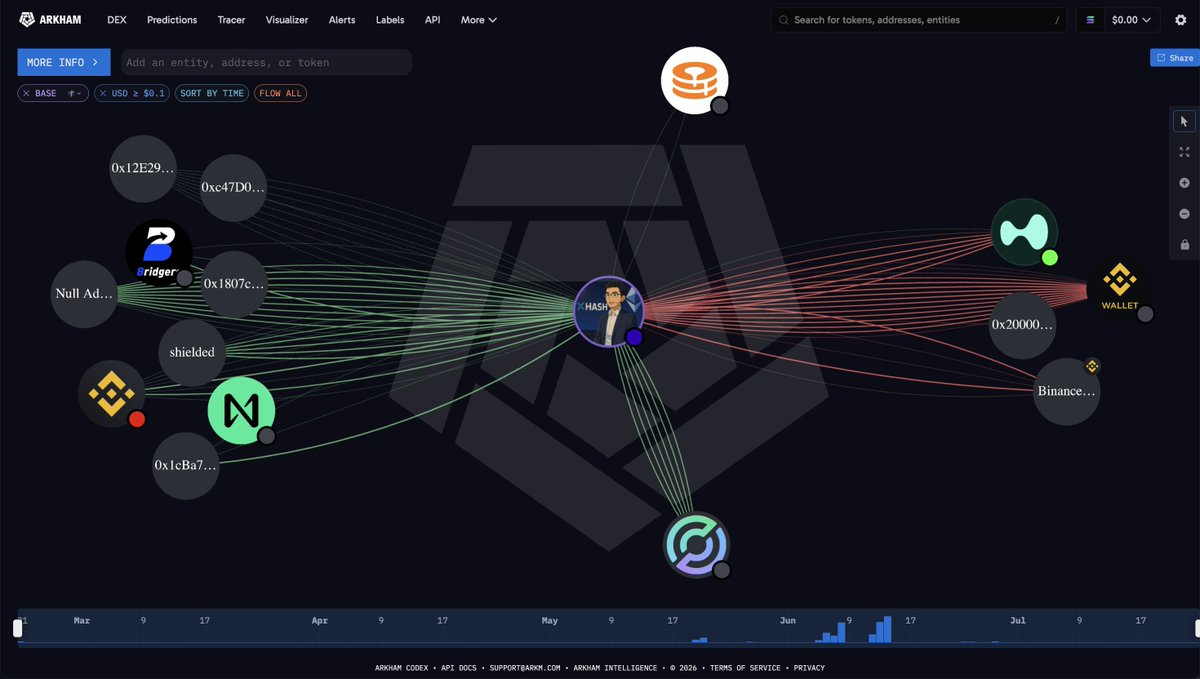Remove the USD ≥ $0.1 filter

coord(102,93)
